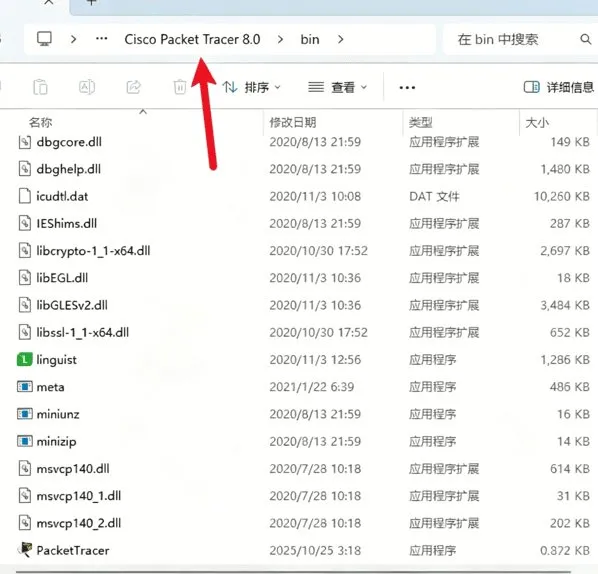
Task: Click the 应用程序 type cell of miniunz
Action: [x=432, y=414]
